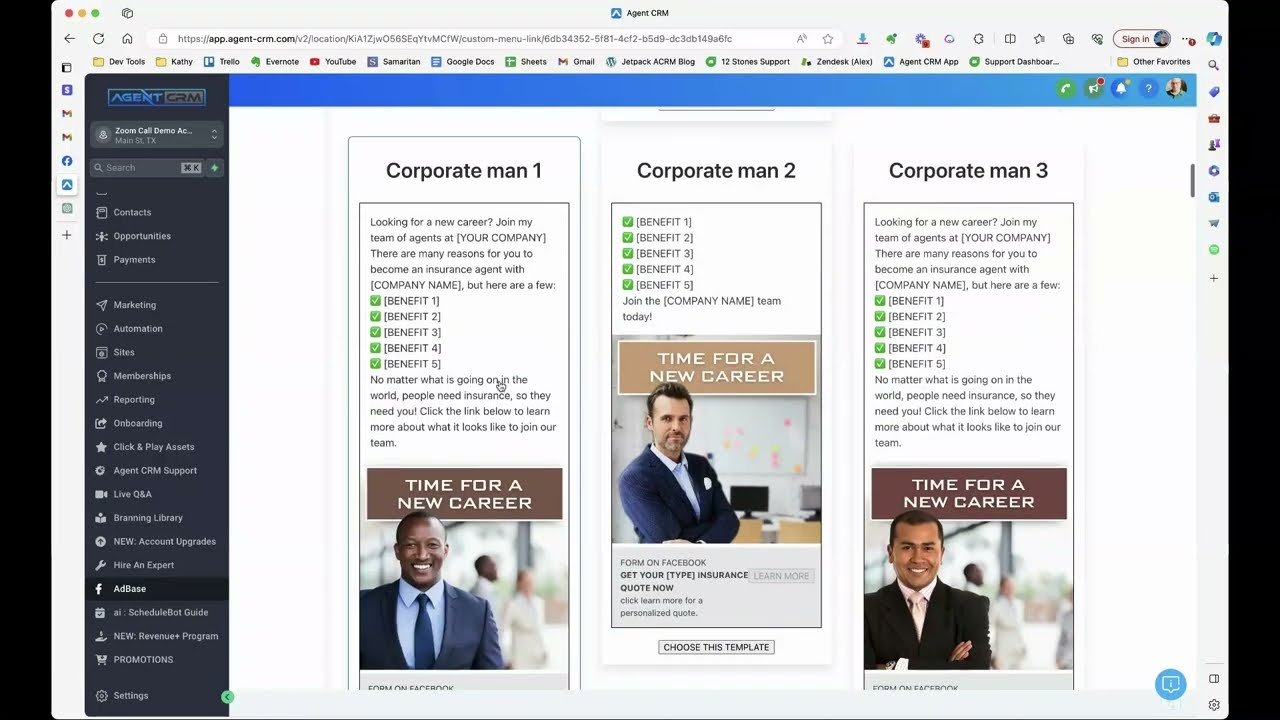Open the Google Docs bookmark

tap(463, 62)
